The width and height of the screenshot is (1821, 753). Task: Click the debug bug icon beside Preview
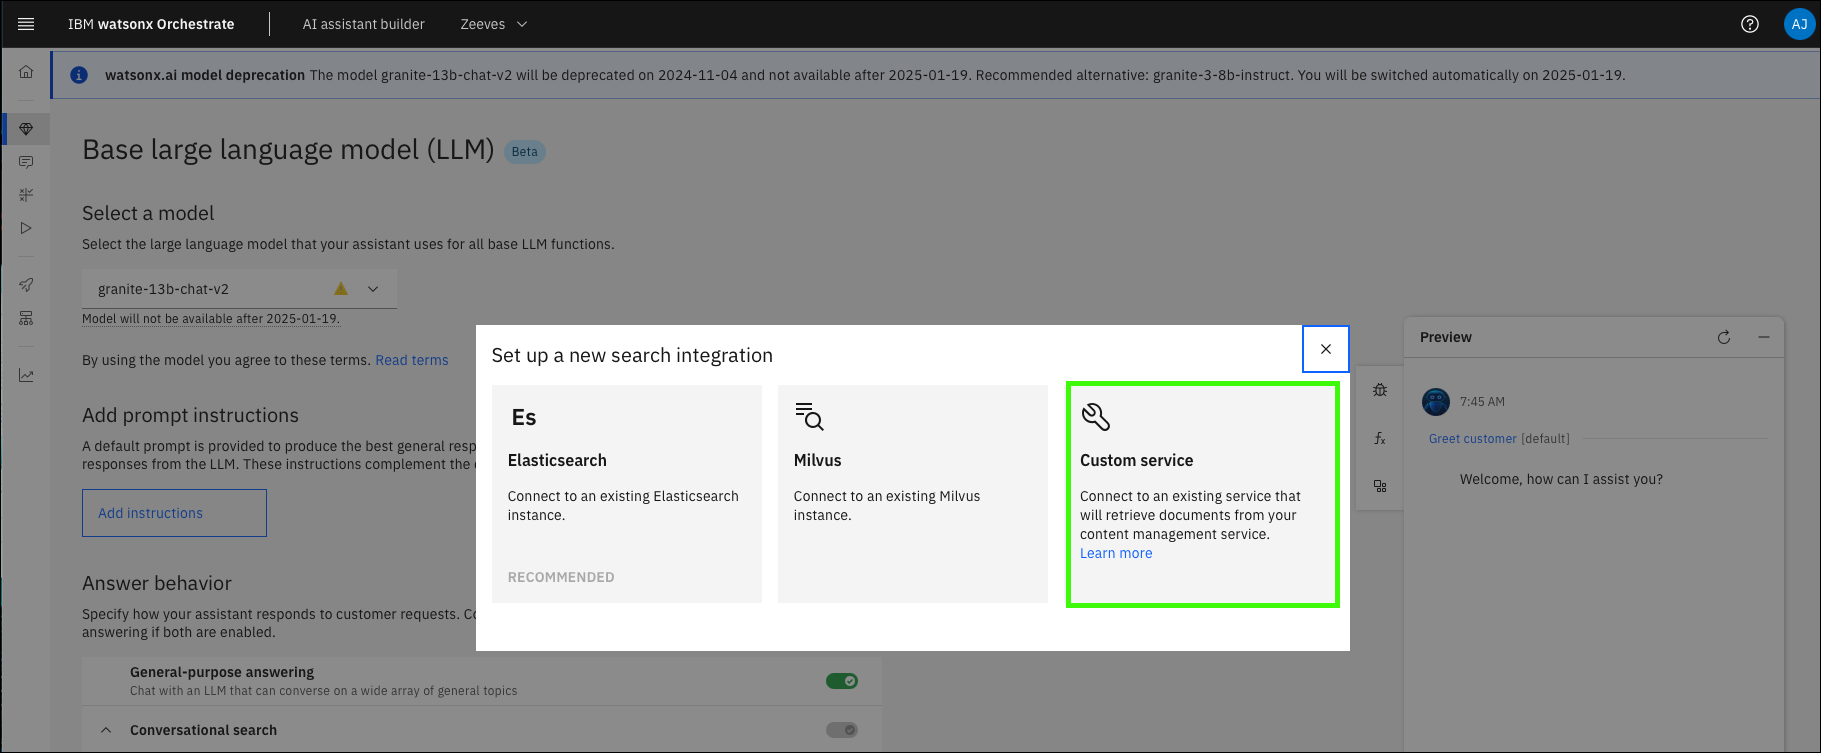click(1380, 390)
